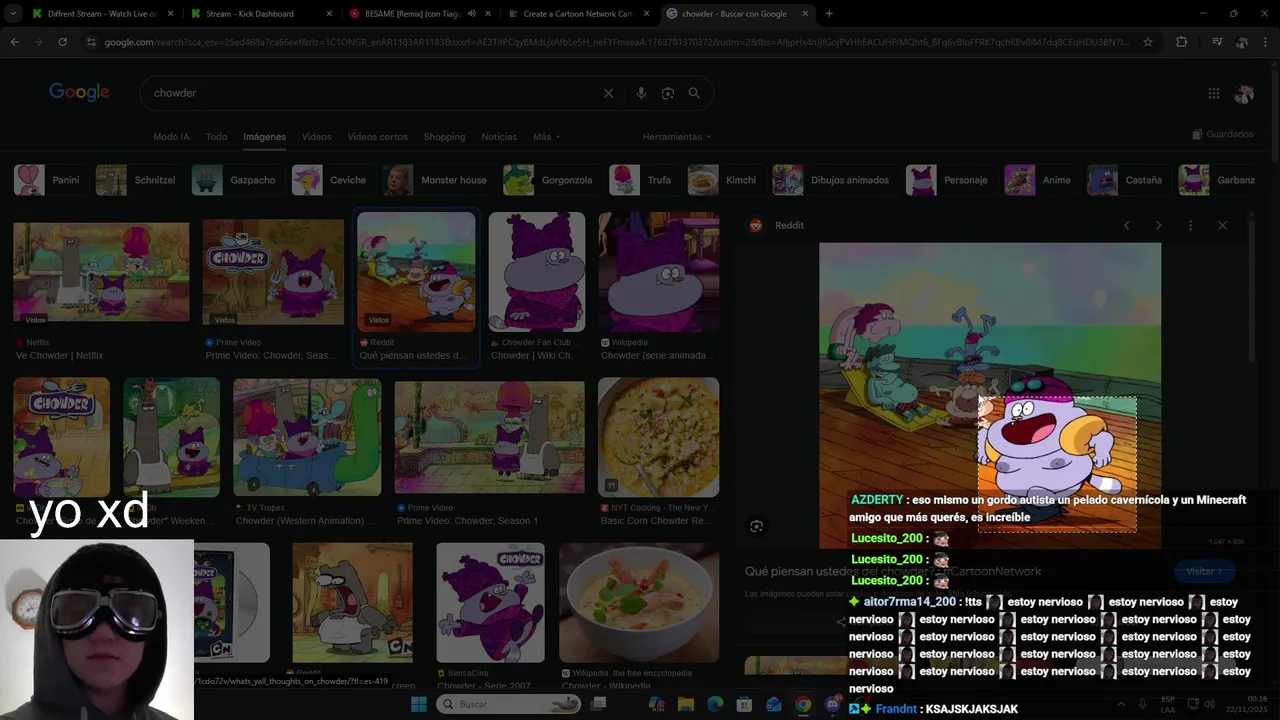This screenshot has width=1280, height=720.
Task: Go back in Chrome
Action: pyautogui.click(x=14, y=42)
